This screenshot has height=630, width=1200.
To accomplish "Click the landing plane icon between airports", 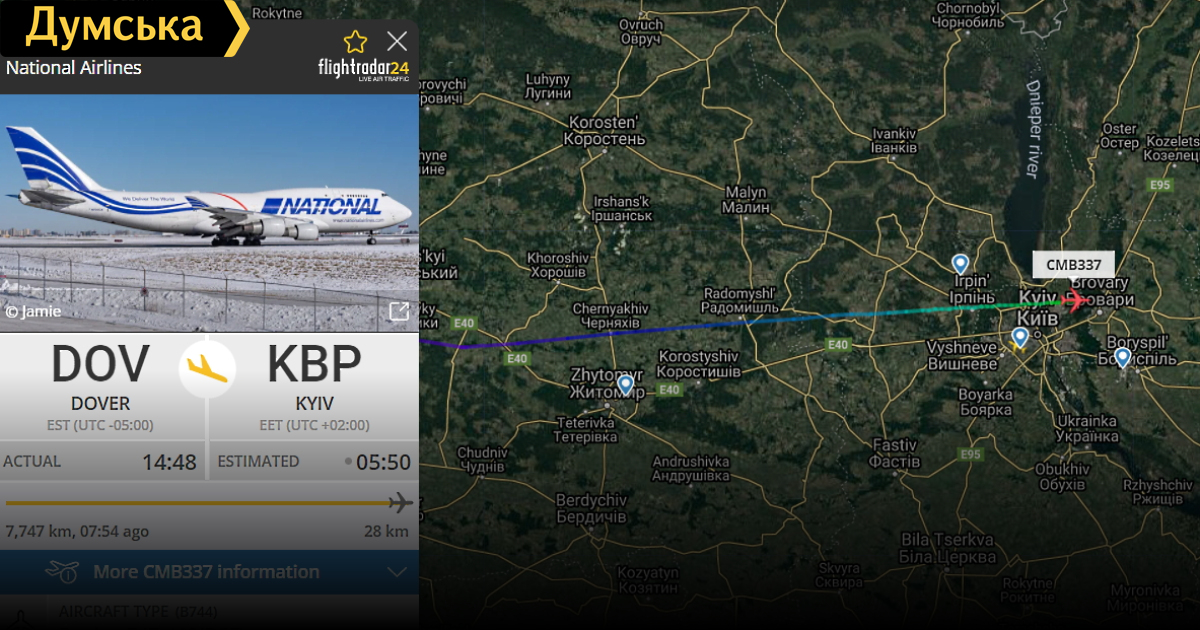I will tap(207, 368).
